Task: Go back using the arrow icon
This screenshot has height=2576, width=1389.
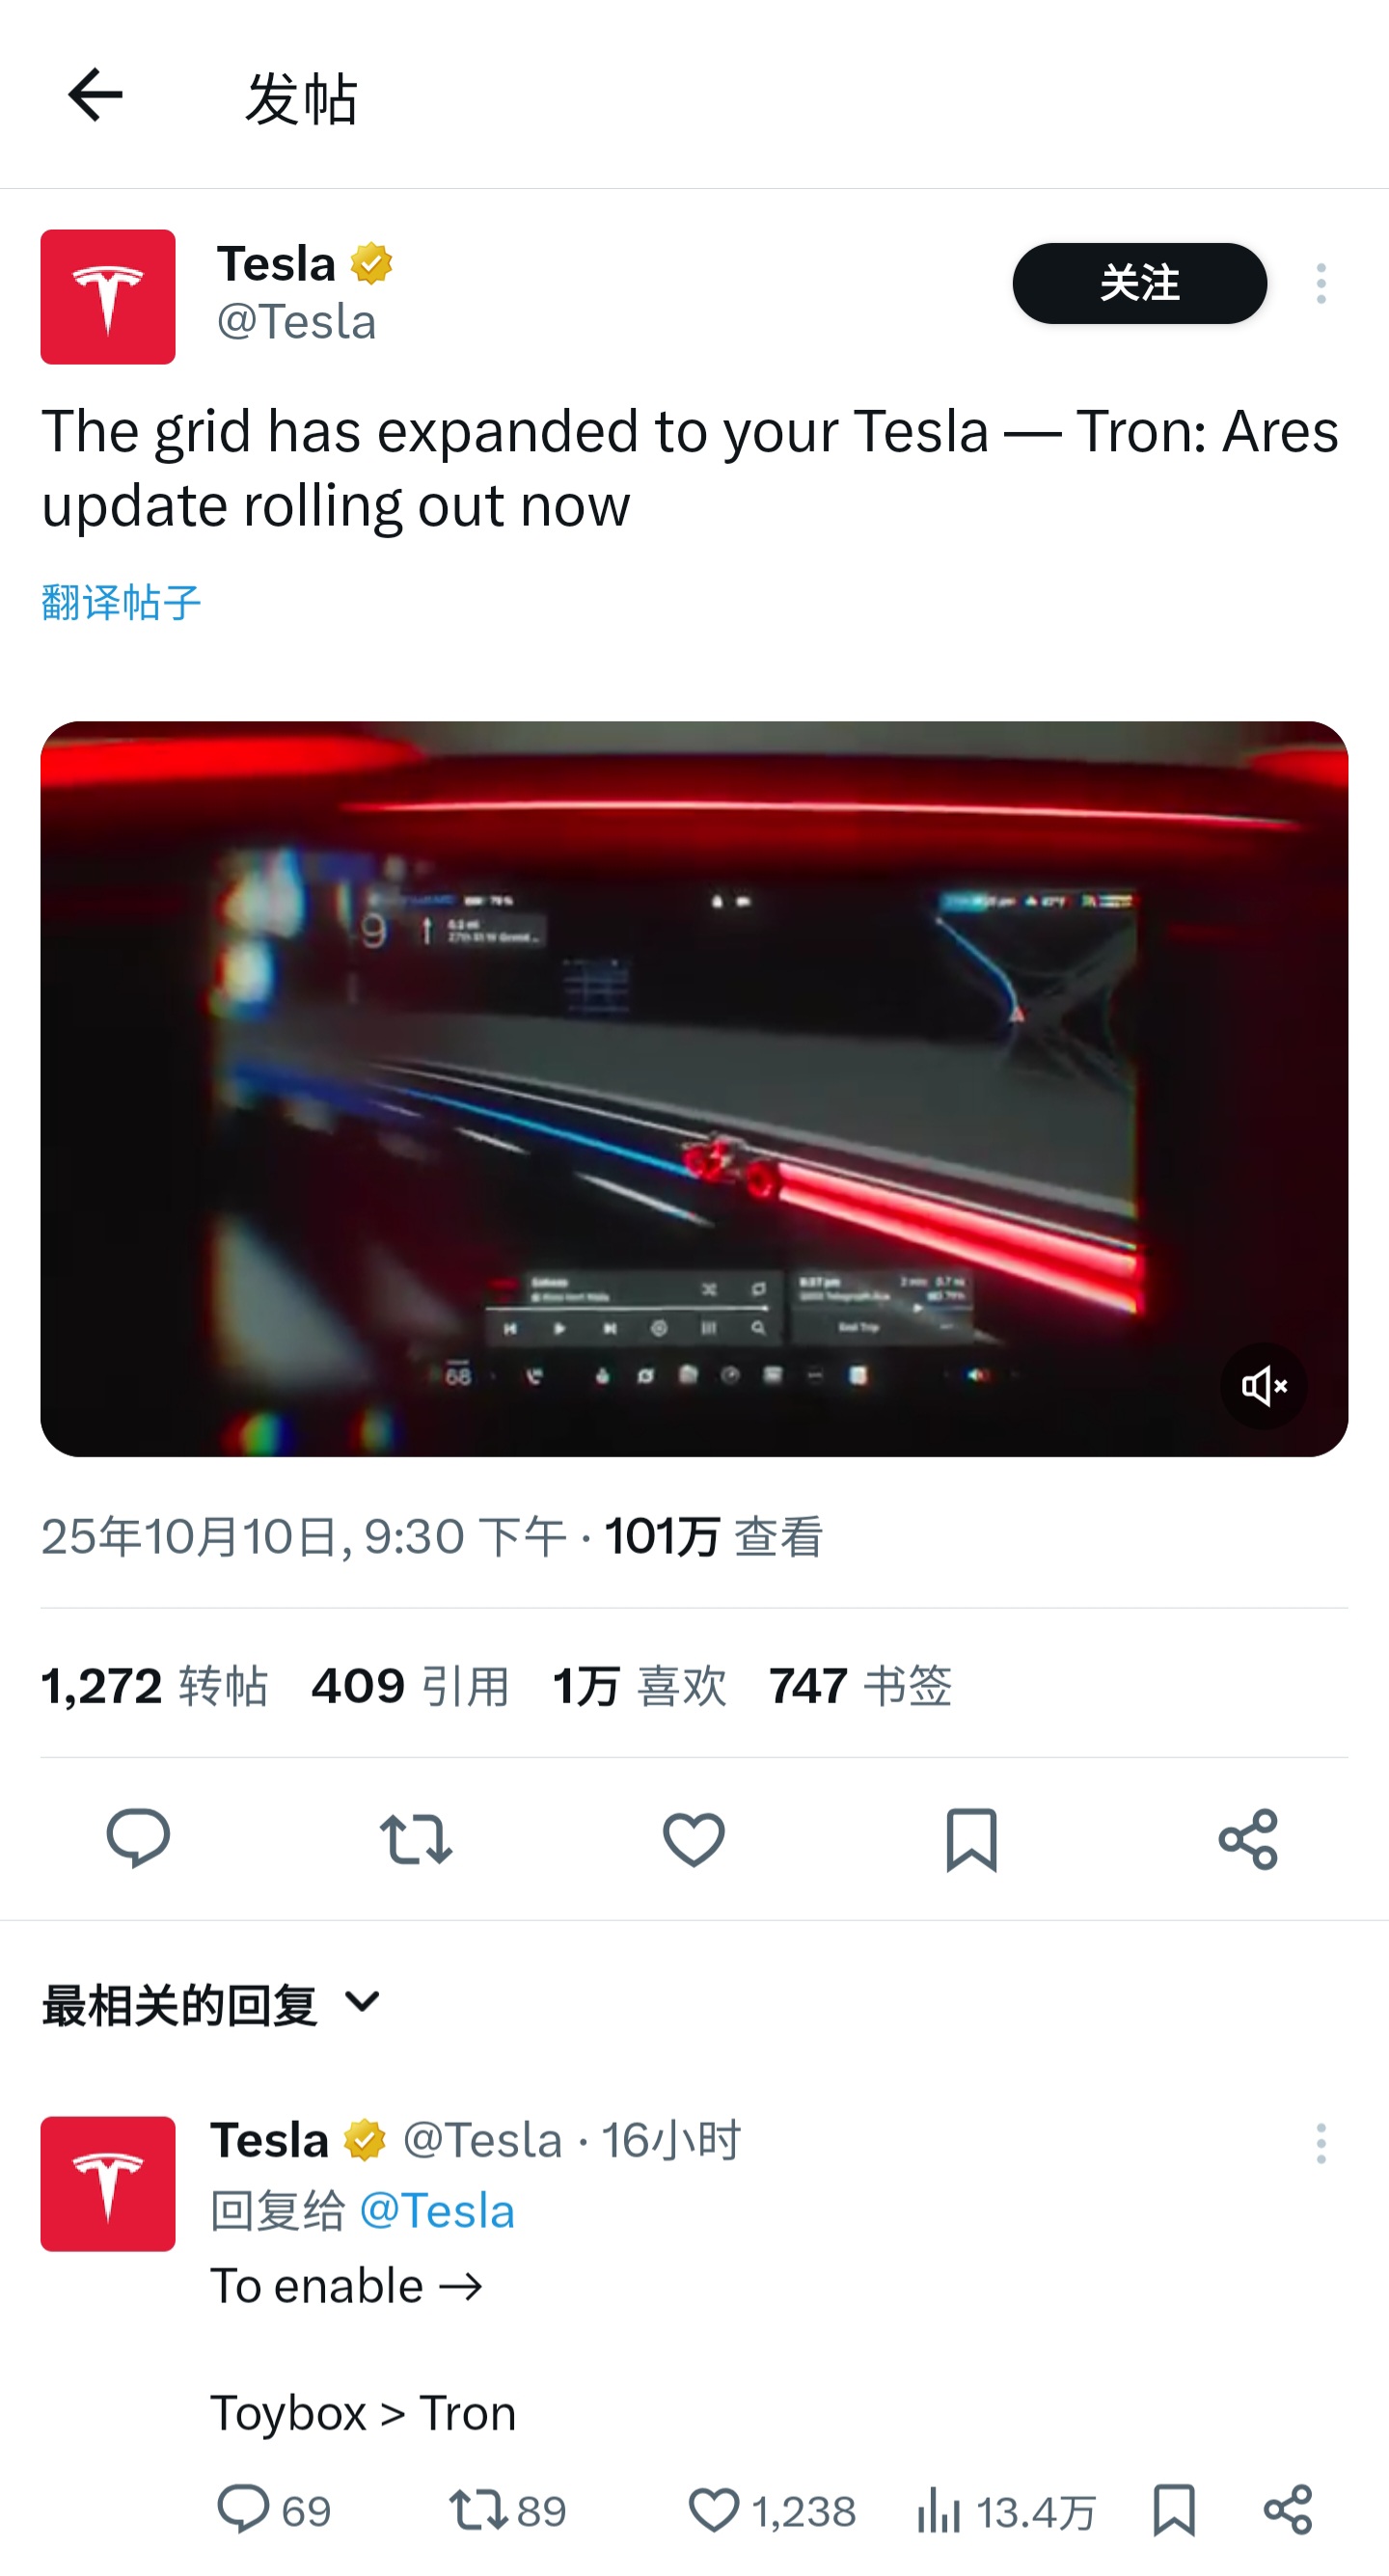Action: [x=95, y=95]
